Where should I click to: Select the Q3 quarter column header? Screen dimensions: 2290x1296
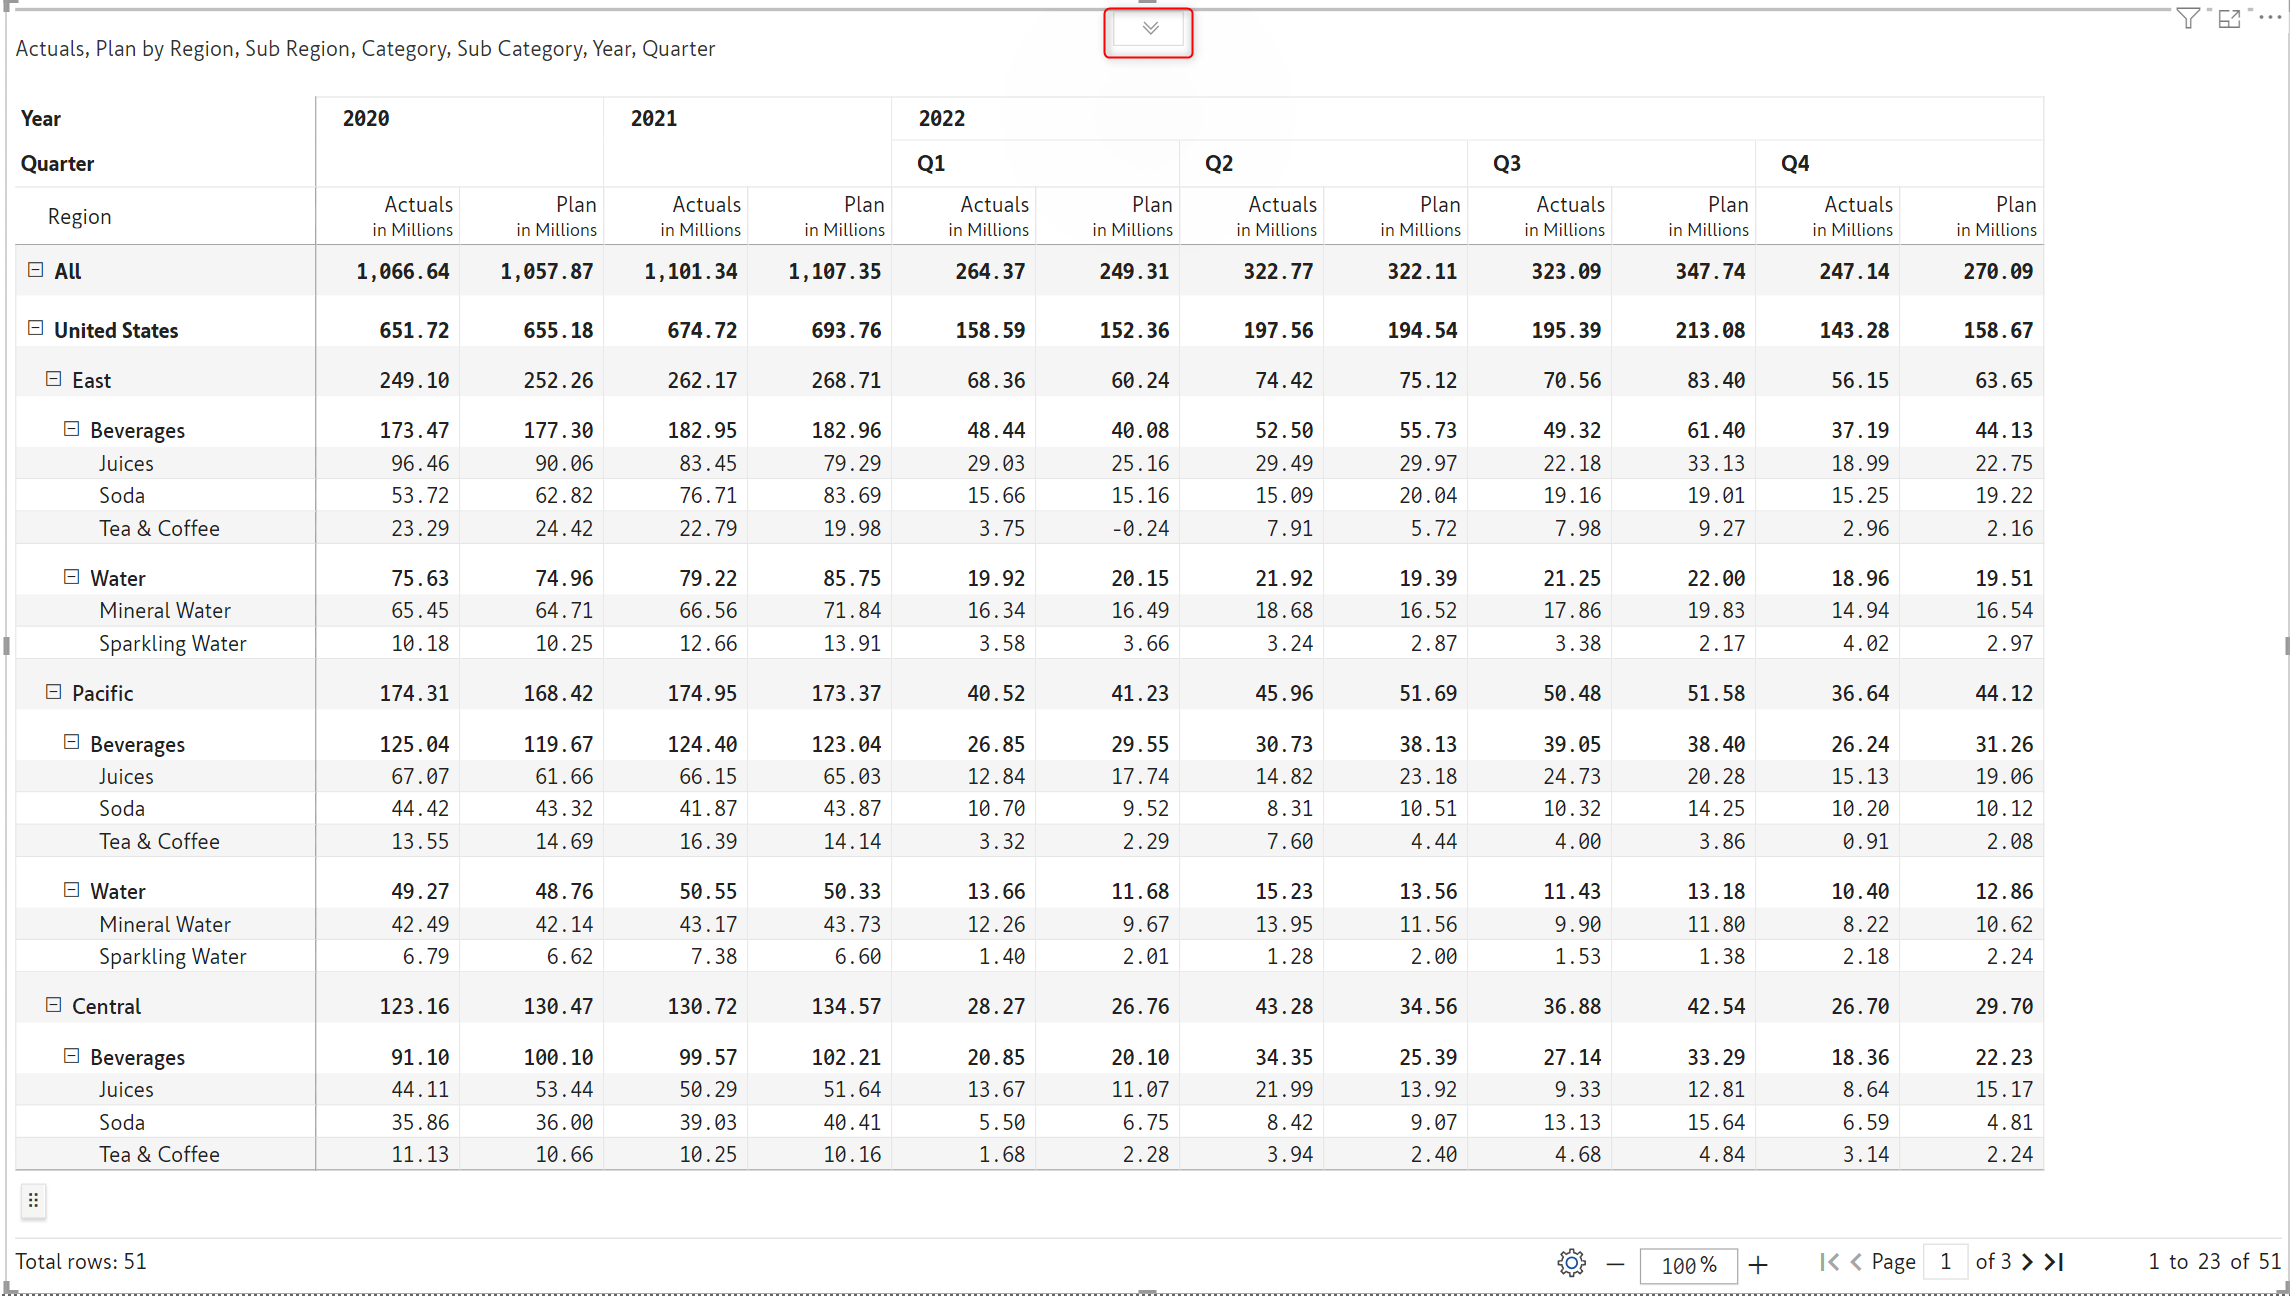pyautogui.click(x=1506, y=164)
